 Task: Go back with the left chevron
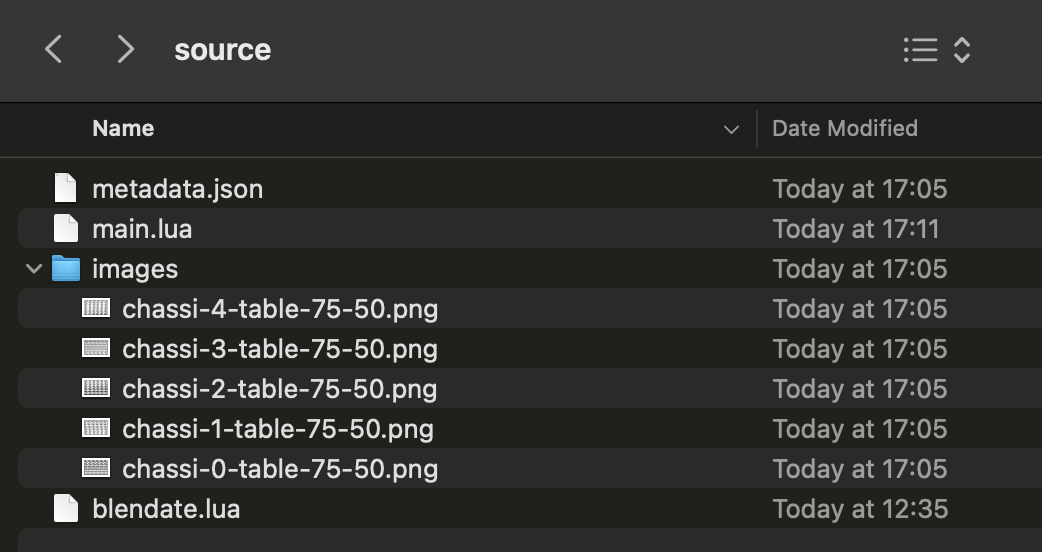[53, 49]
